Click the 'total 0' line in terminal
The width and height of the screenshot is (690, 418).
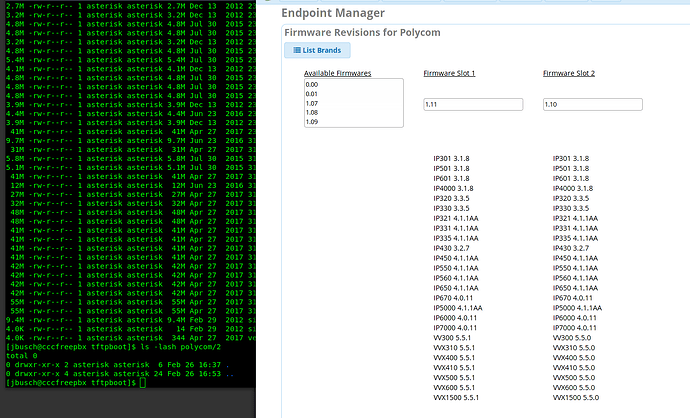(x=22, y=356)
